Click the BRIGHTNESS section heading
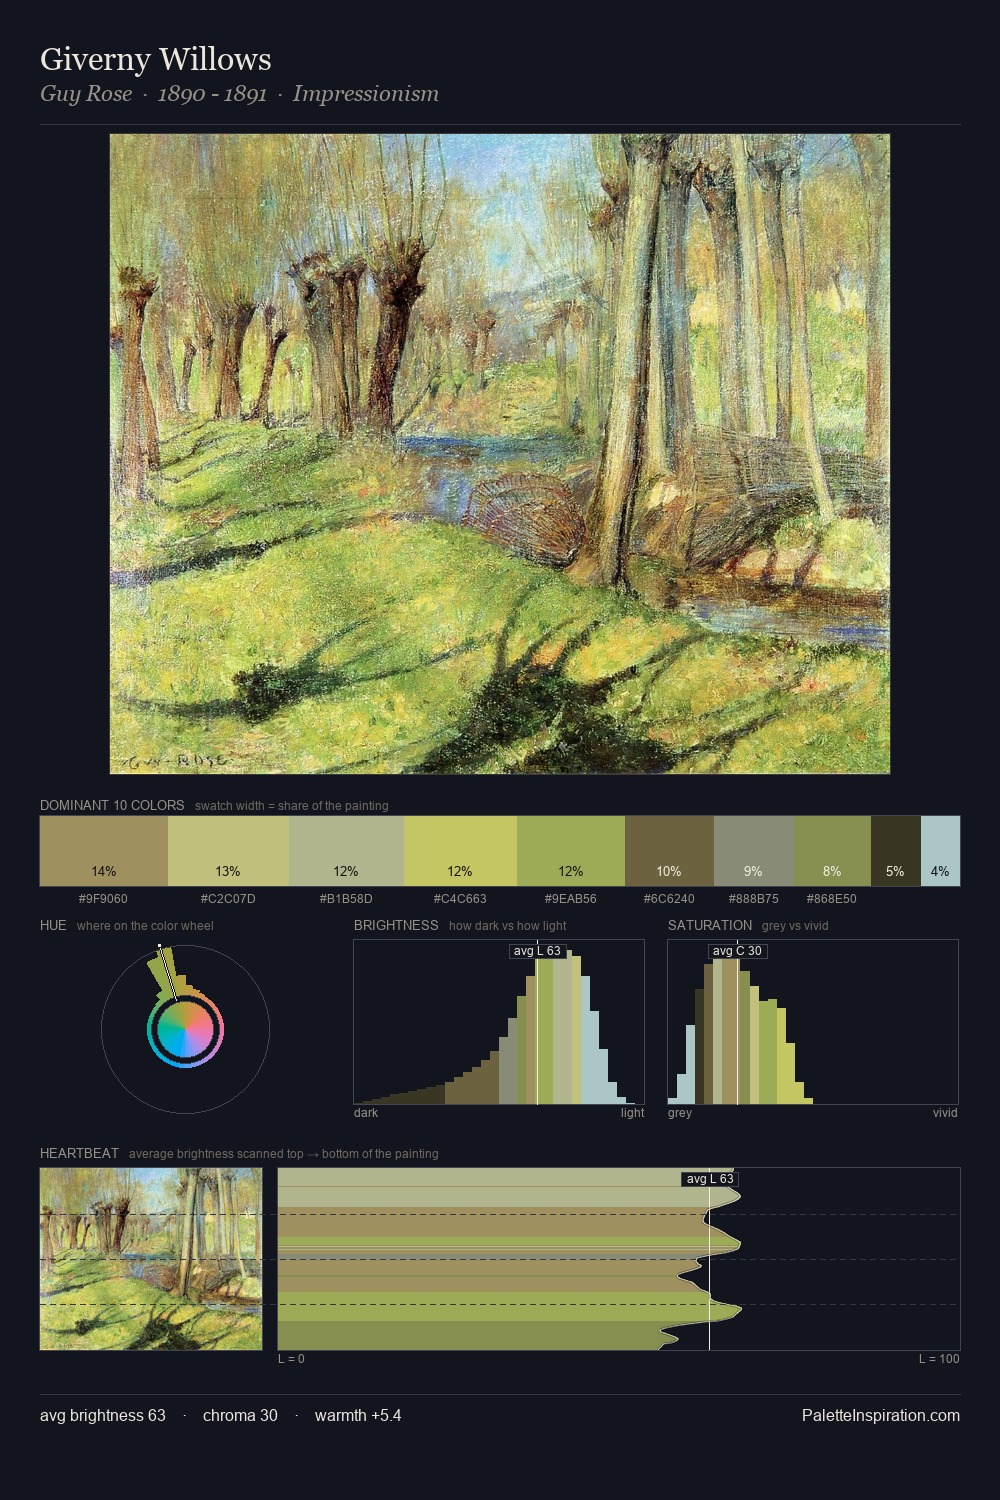1000x1500 pixels. [x=396, y=925]
